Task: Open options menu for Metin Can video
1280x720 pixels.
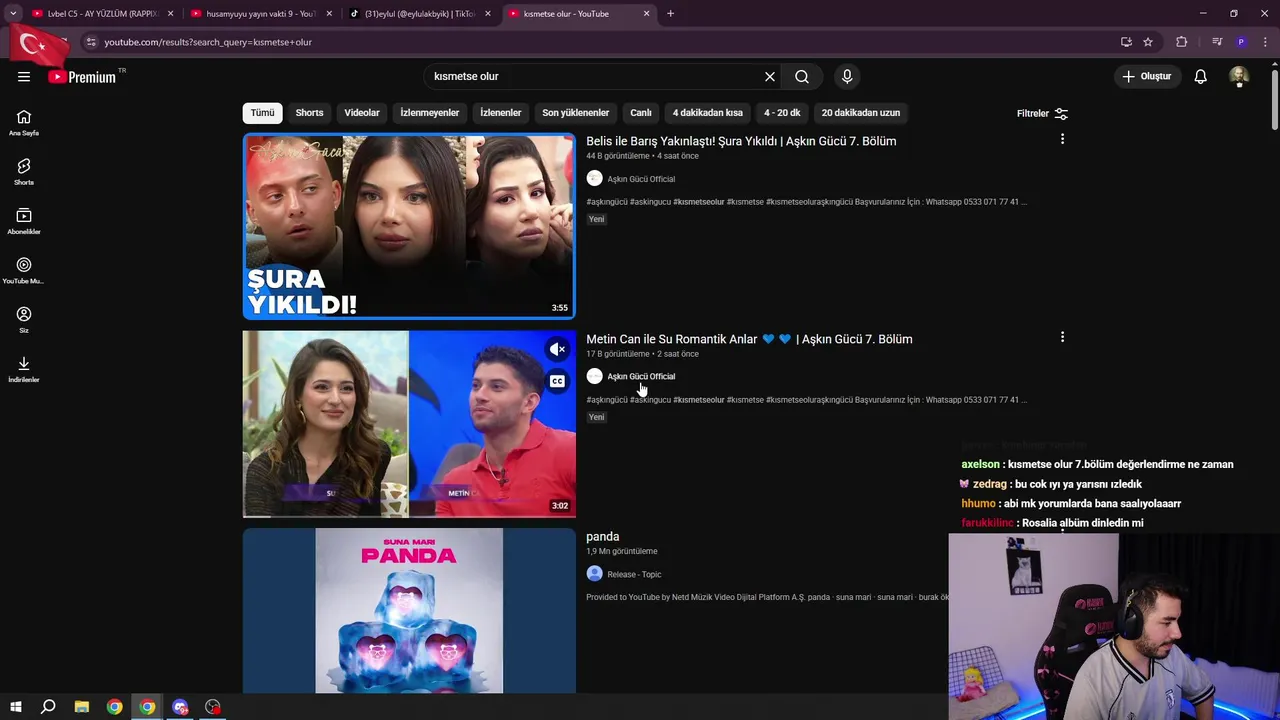Action: tap(1062, 338)
